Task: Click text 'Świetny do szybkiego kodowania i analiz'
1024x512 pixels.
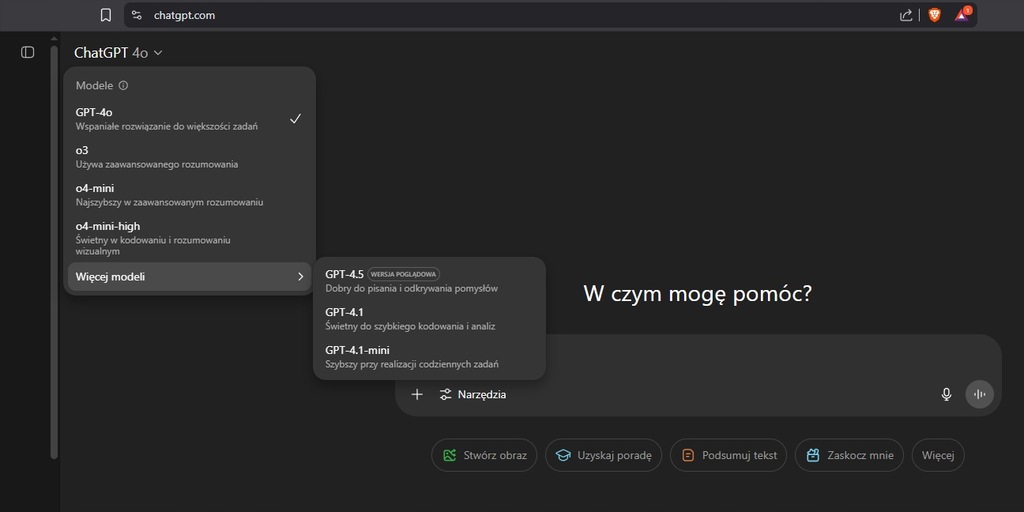Action: coord(410,326)
